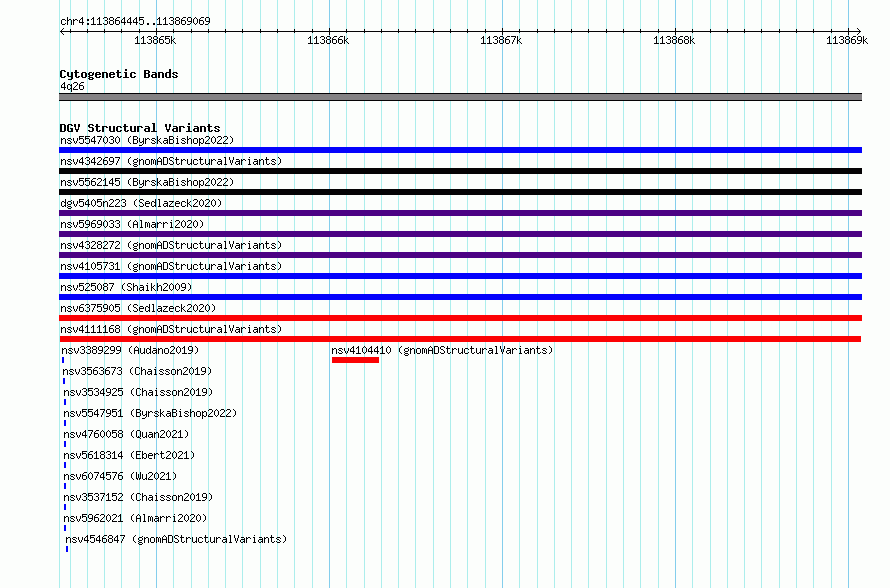
Task: Click the blue bar under nsv525087
Action: (460, 297)
